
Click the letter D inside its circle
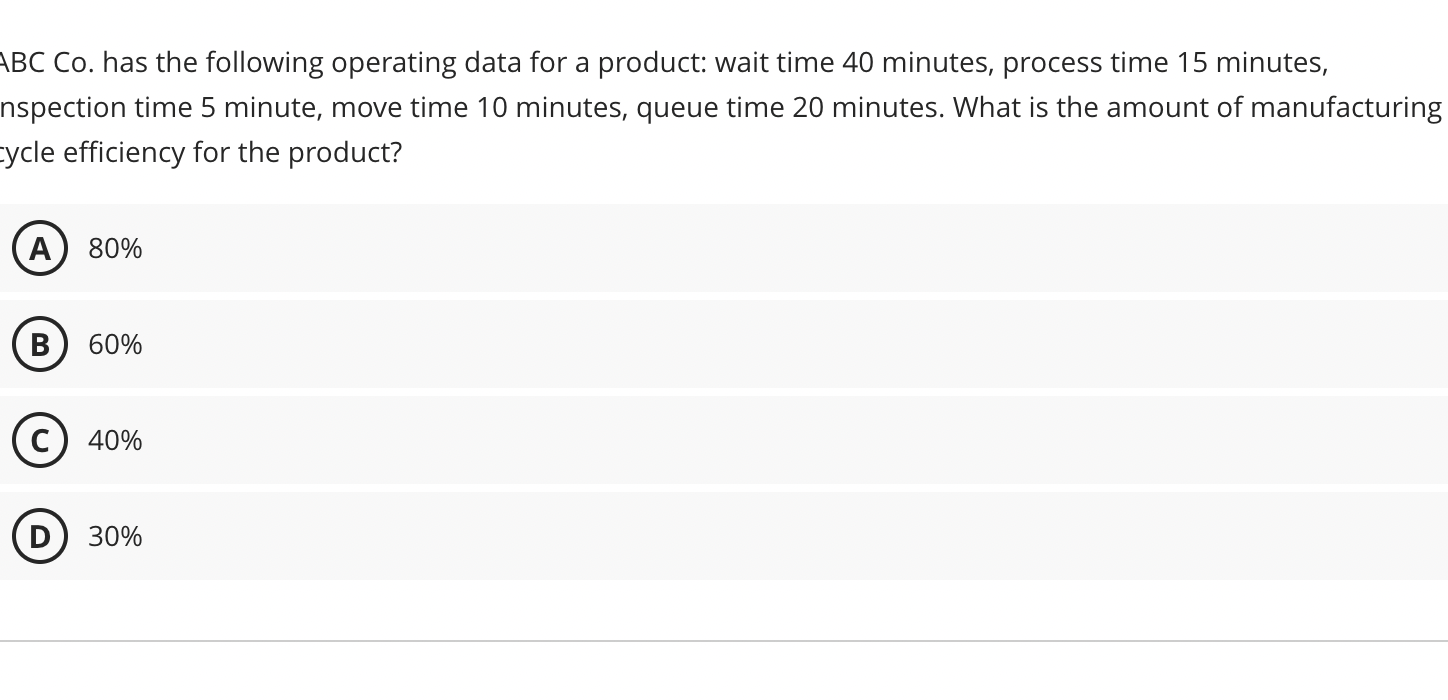[x=39, y=536]
